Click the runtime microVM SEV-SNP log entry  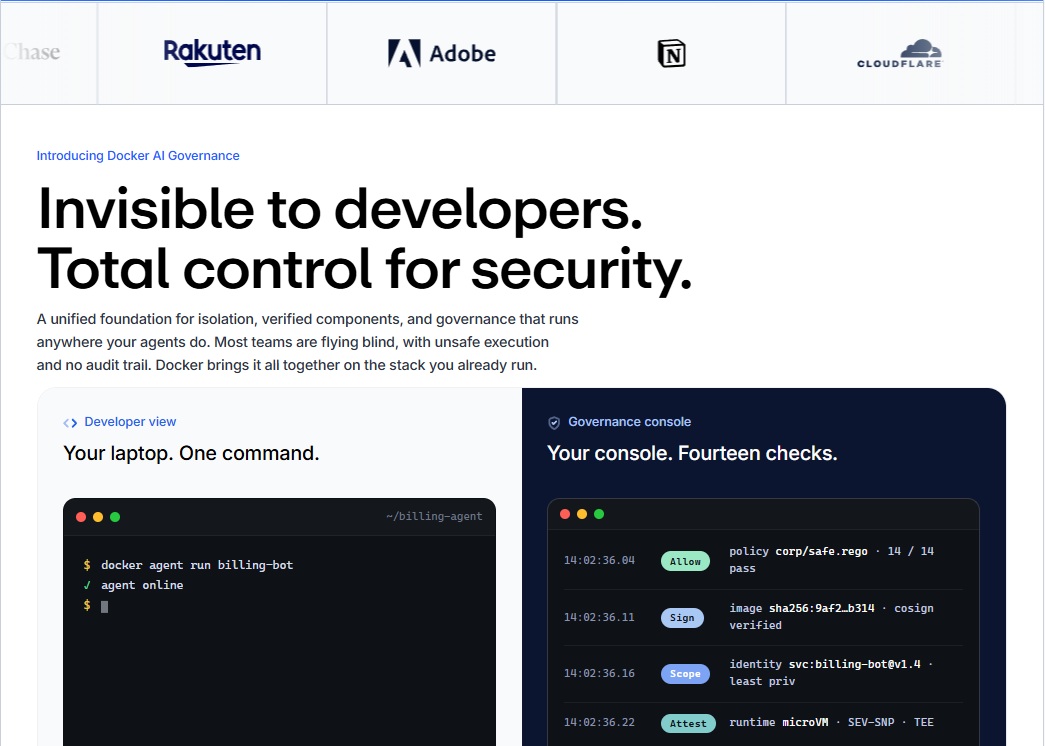click(832, 722)
